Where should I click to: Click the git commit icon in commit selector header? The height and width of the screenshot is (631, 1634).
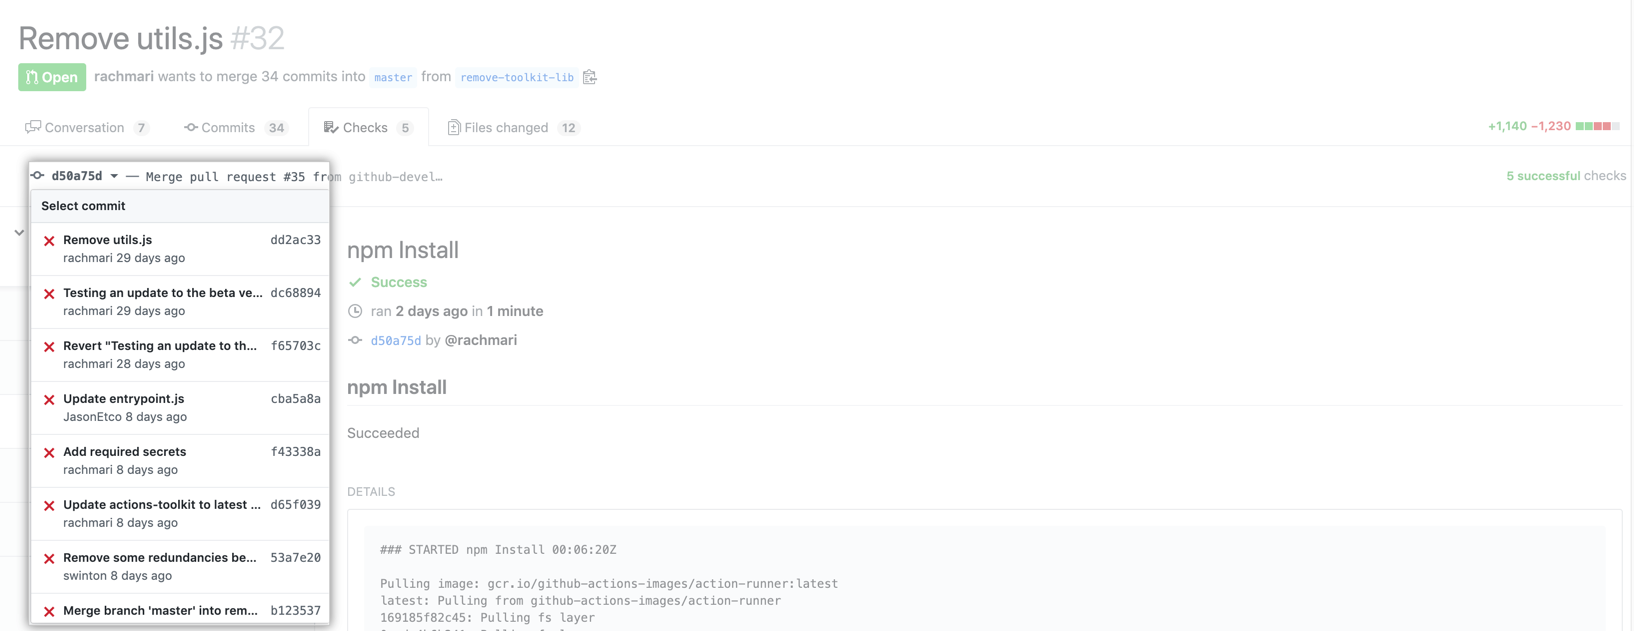[38, 176]
